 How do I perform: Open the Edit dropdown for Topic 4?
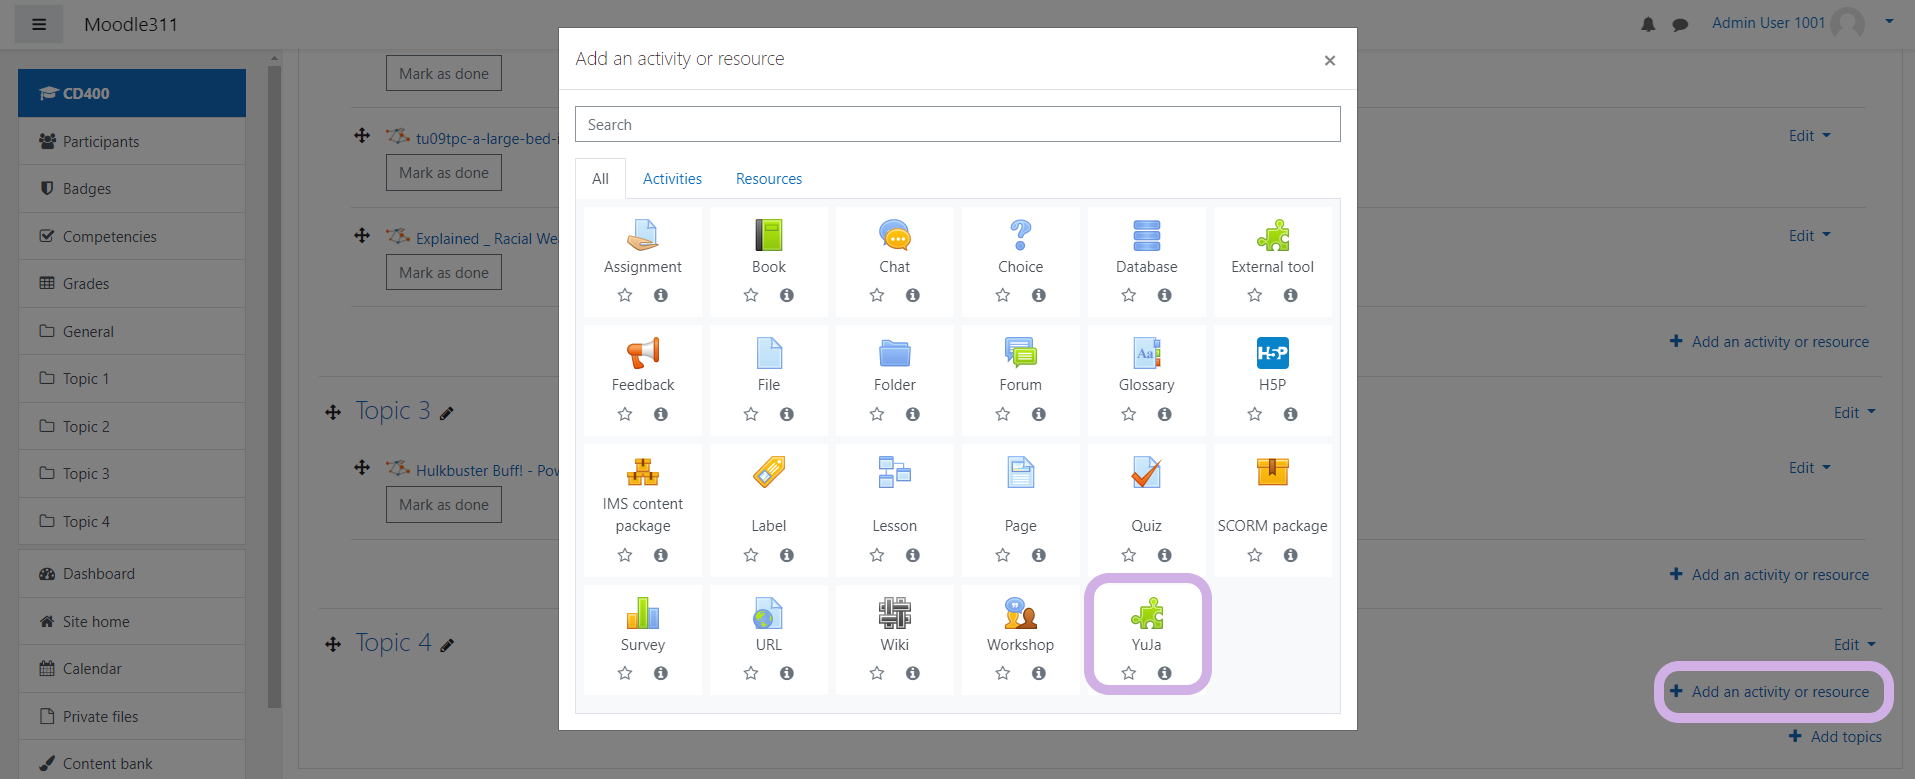[1854, 645]
